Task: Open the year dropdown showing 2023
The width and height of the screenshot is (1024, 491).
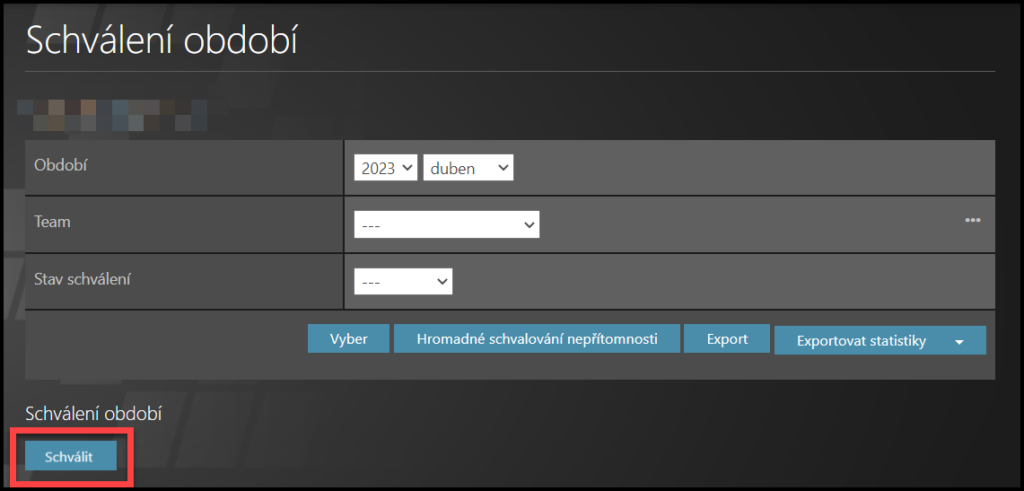Action: tap(385, 169)
